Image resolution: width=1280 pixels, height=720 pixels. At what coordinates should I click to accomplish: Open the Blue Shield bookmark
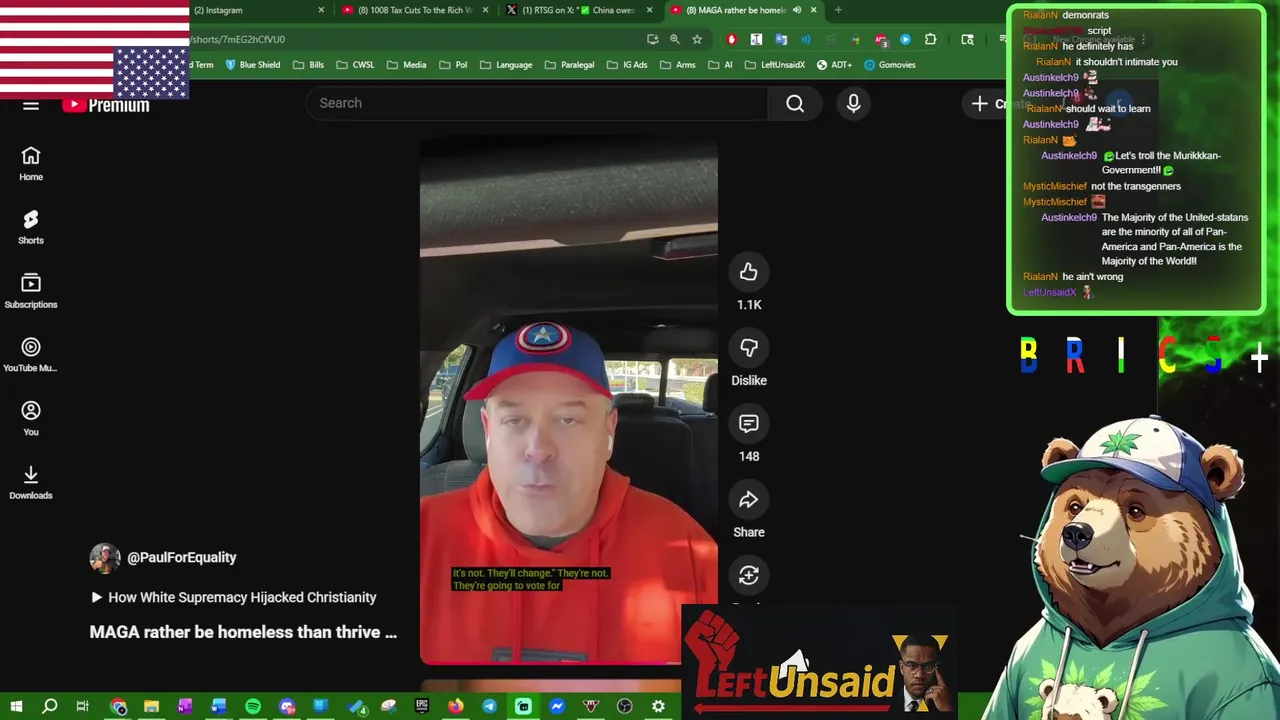tap(252, 65)
